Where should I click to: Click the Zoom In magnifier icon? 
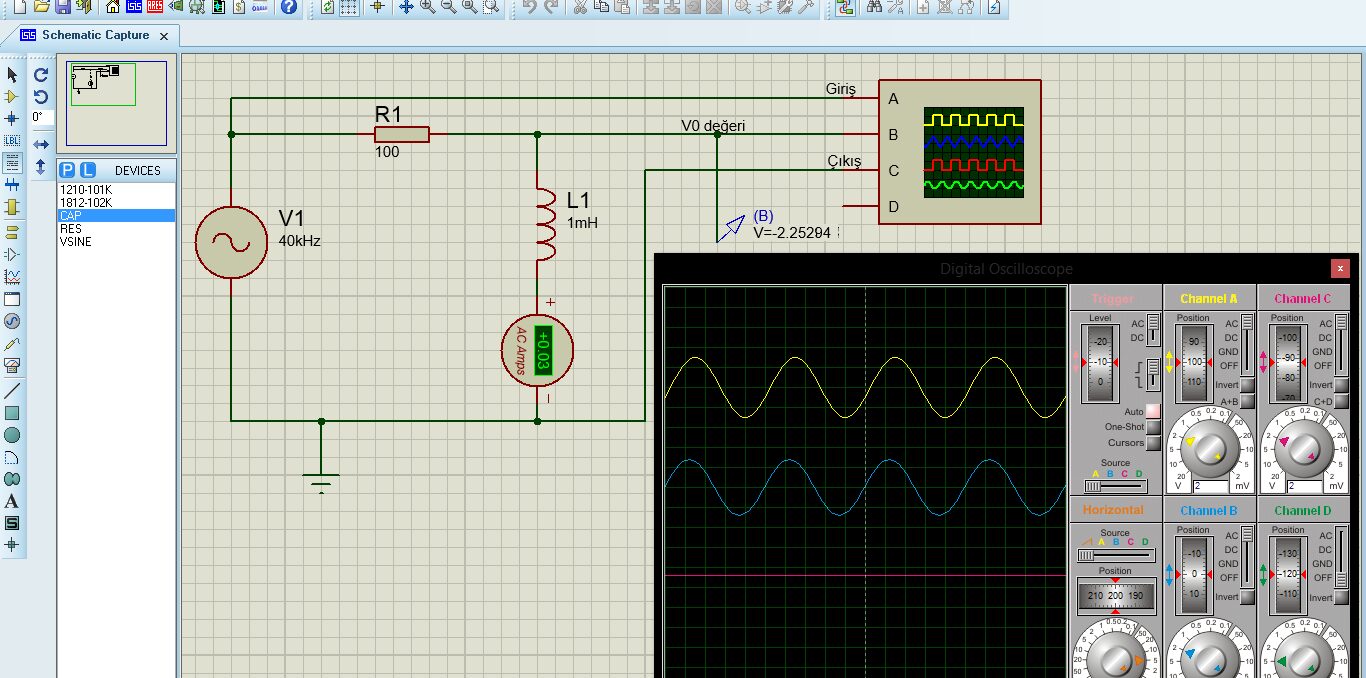pos(428,7)
